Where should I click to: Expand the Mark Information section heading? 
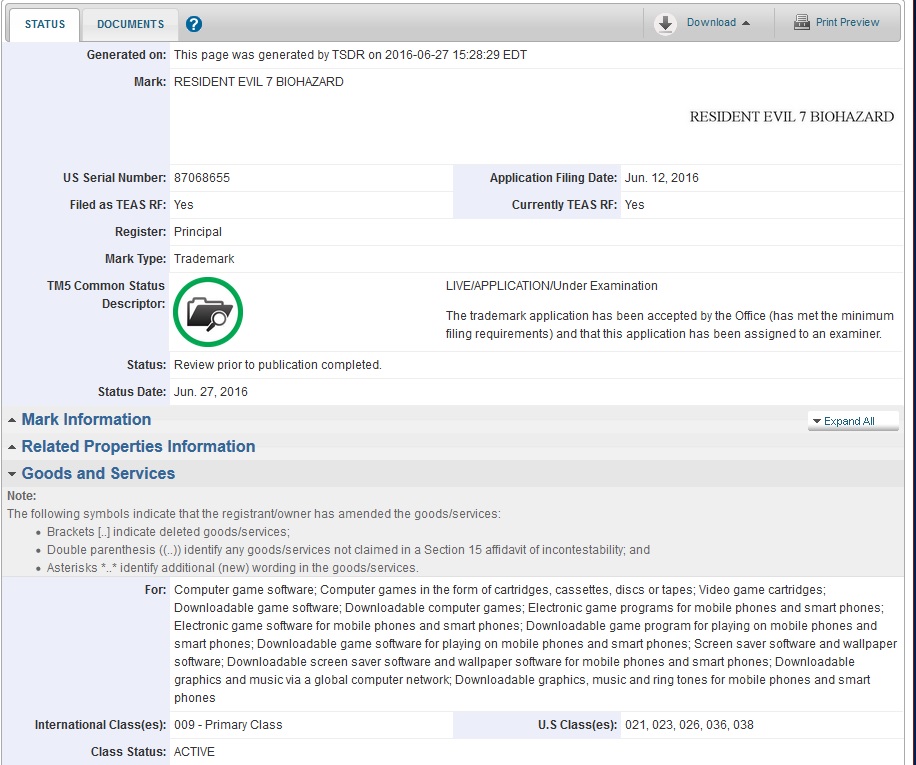pyautogui.click(x=86, y=420)
